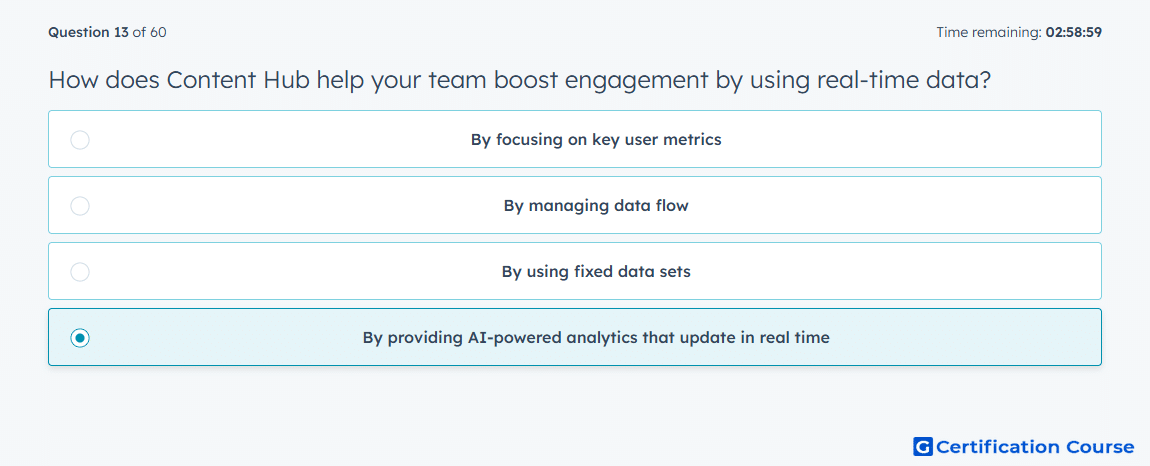This screenshot has width=1150, height=466.
Task: Click the G logo icon beside Certification Course
Action: pyautogui.click(x=923, y=446)
